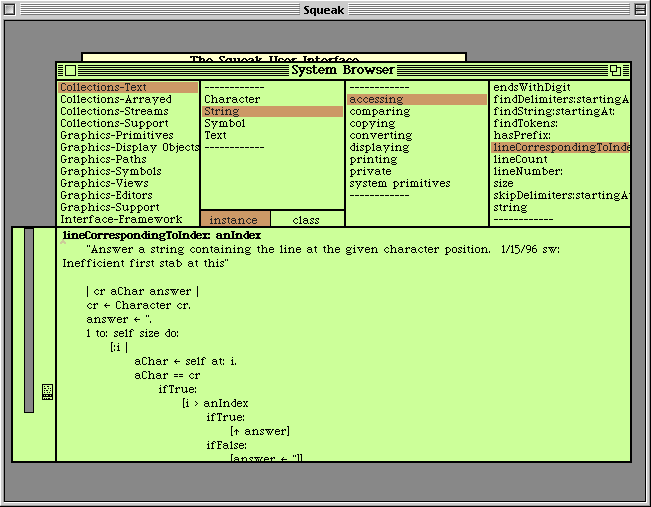Click the System Browser collapse/zoom icon
Image resolution: width=651 pixels, height=507 pixels.
click(615, 71)
